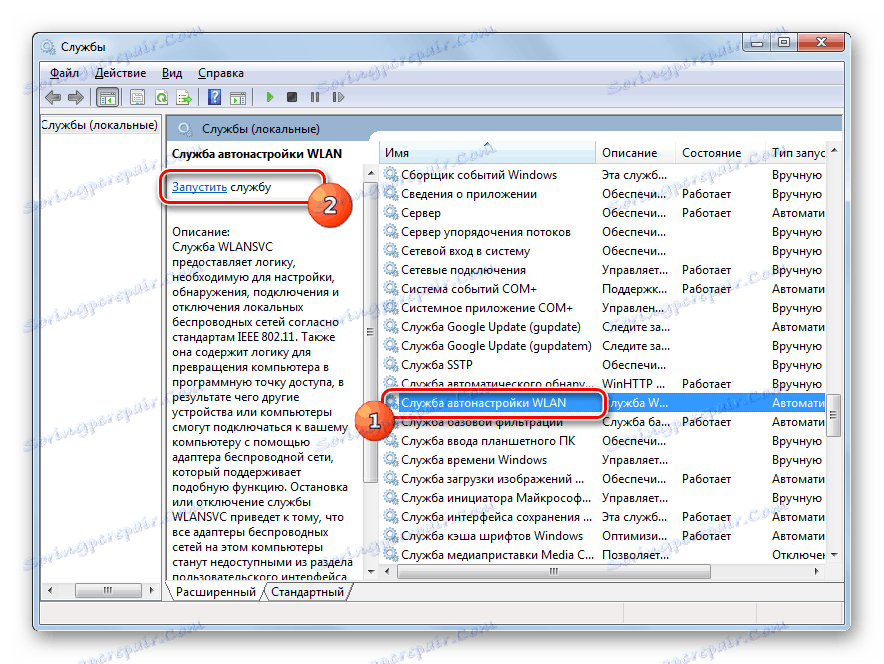This screenshot has height=664, width=884.
Task: Open the Properties toolbar icon
Action: click(137, 98)
